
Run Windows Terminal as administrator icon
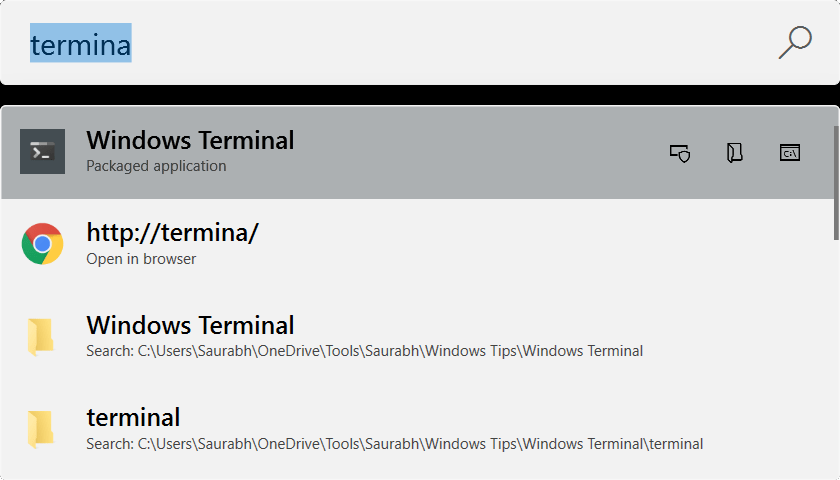[x=680, y=153]
